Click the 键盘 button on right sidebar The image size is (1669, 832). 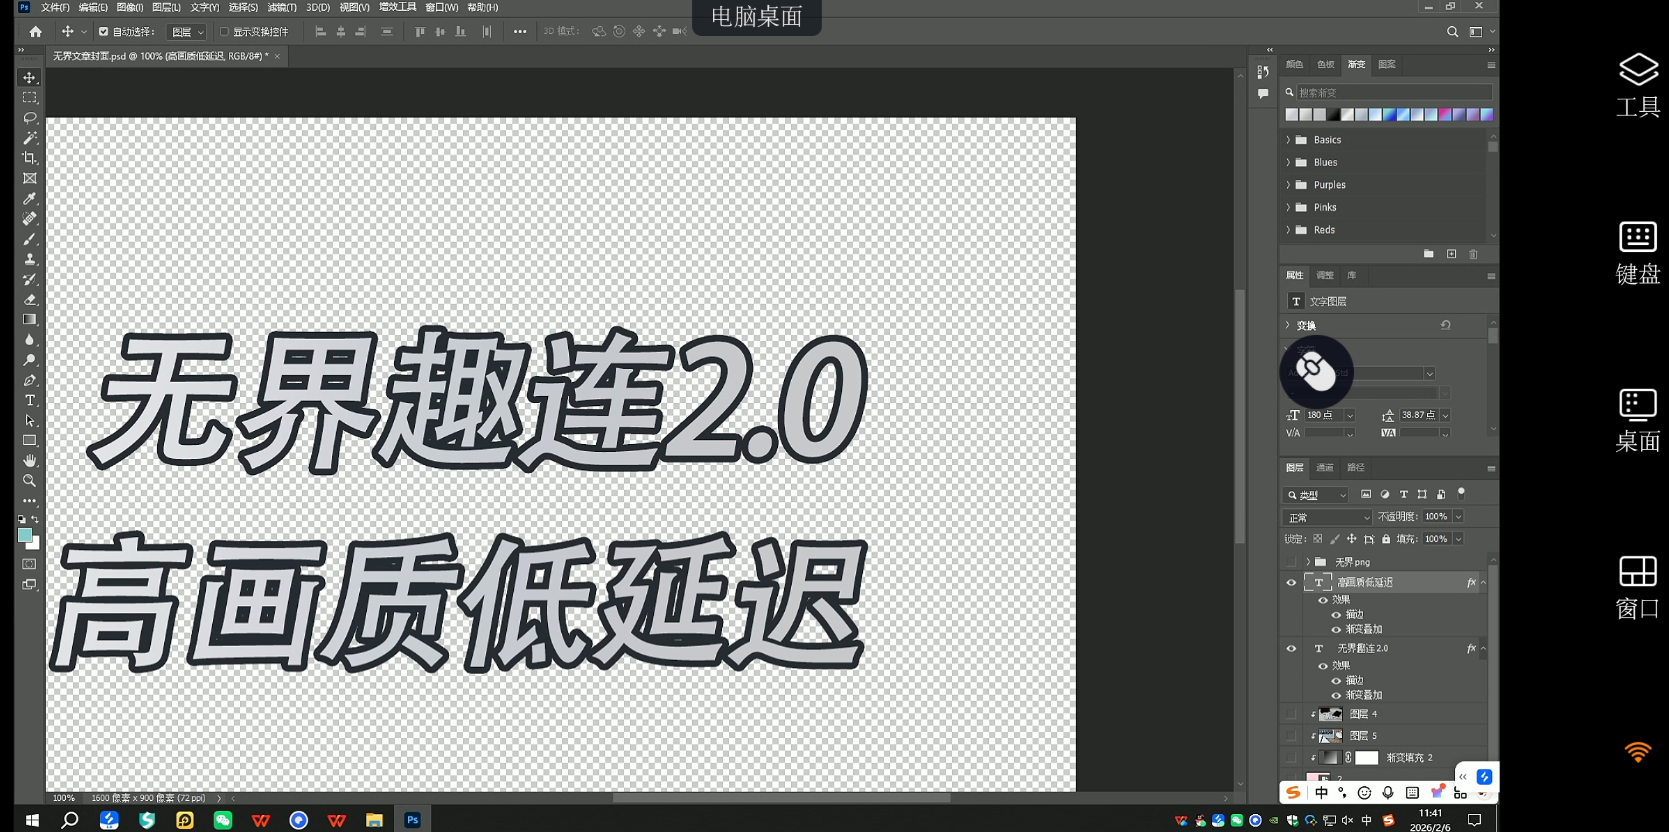1638,253
